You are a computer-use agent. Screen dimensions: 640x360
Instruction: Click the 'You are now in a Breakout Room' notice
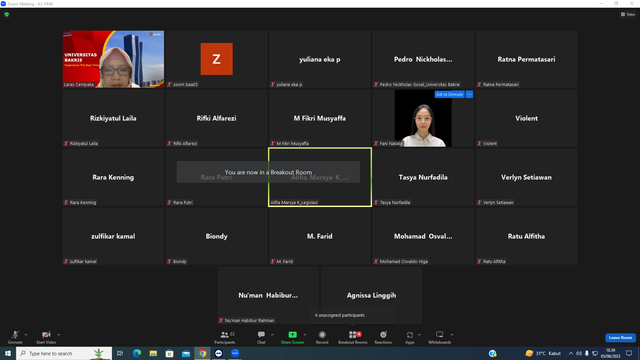(268, 172)
